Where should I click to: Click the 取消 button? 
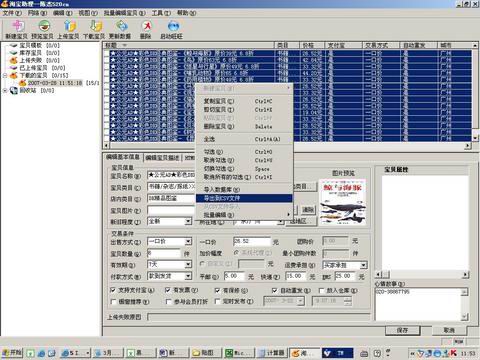[x=449, y=330]
